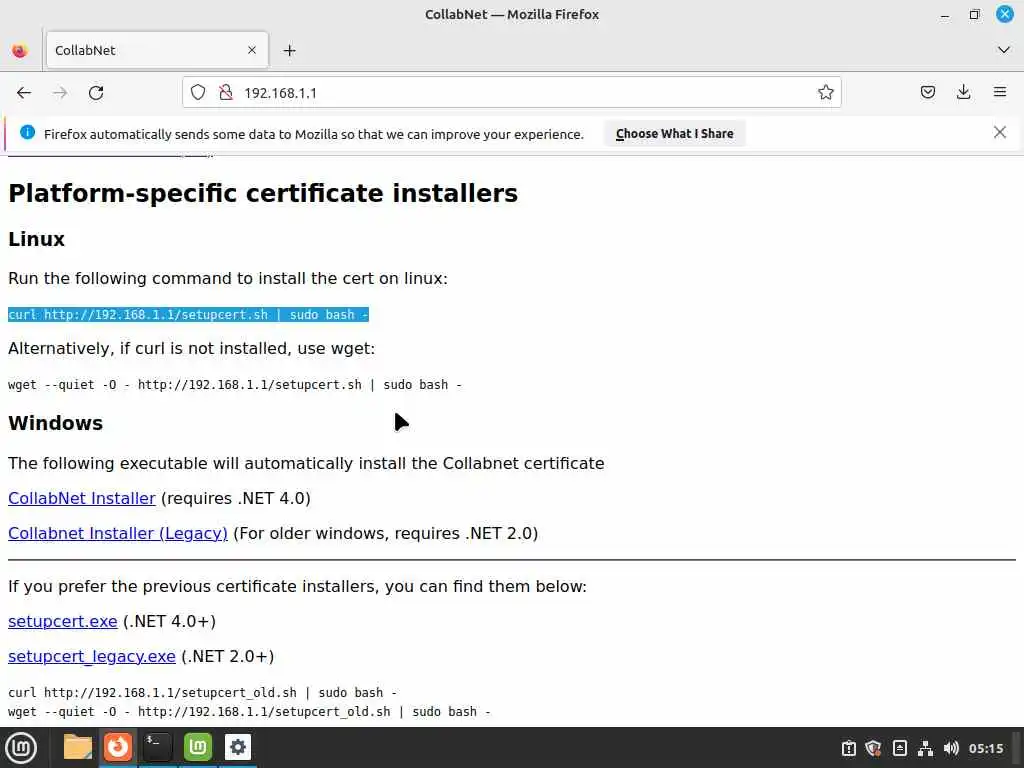
Task: Click the insecure connection padlock icon
Action: coord(226,93)
